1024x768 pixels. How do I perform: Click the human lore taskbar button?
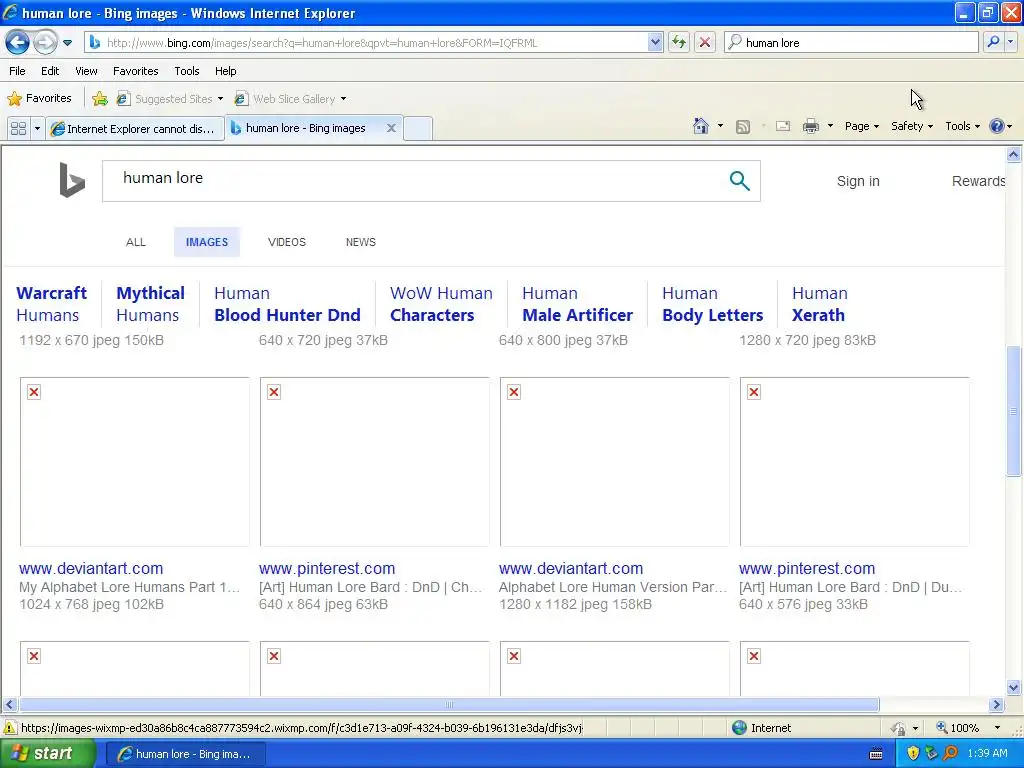tap(185, 754)
